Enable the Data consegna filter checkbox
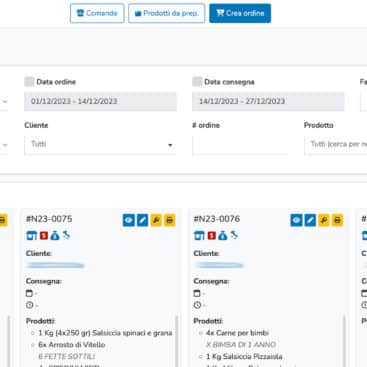The height and width of the screenshot is (367, 367). pyautogui.click(x=197, y=82)
